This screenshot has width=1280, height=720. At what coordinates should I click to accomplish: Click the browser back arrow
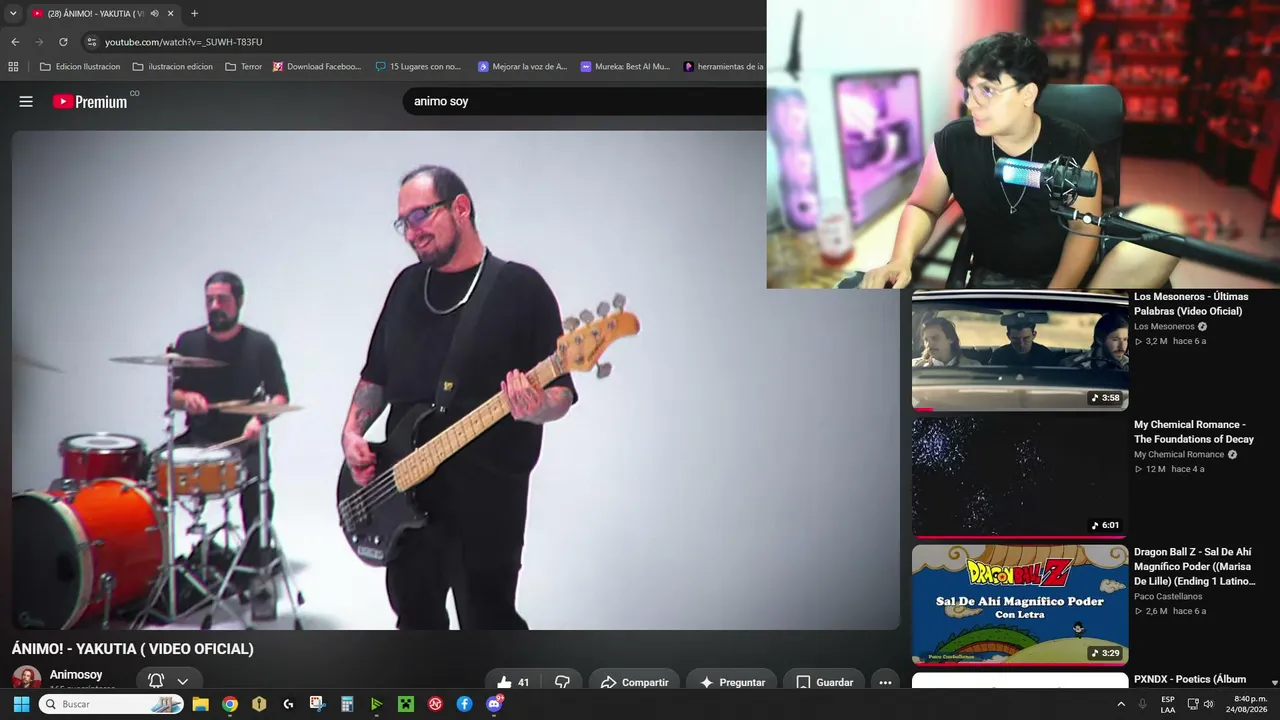coord(15,42)
